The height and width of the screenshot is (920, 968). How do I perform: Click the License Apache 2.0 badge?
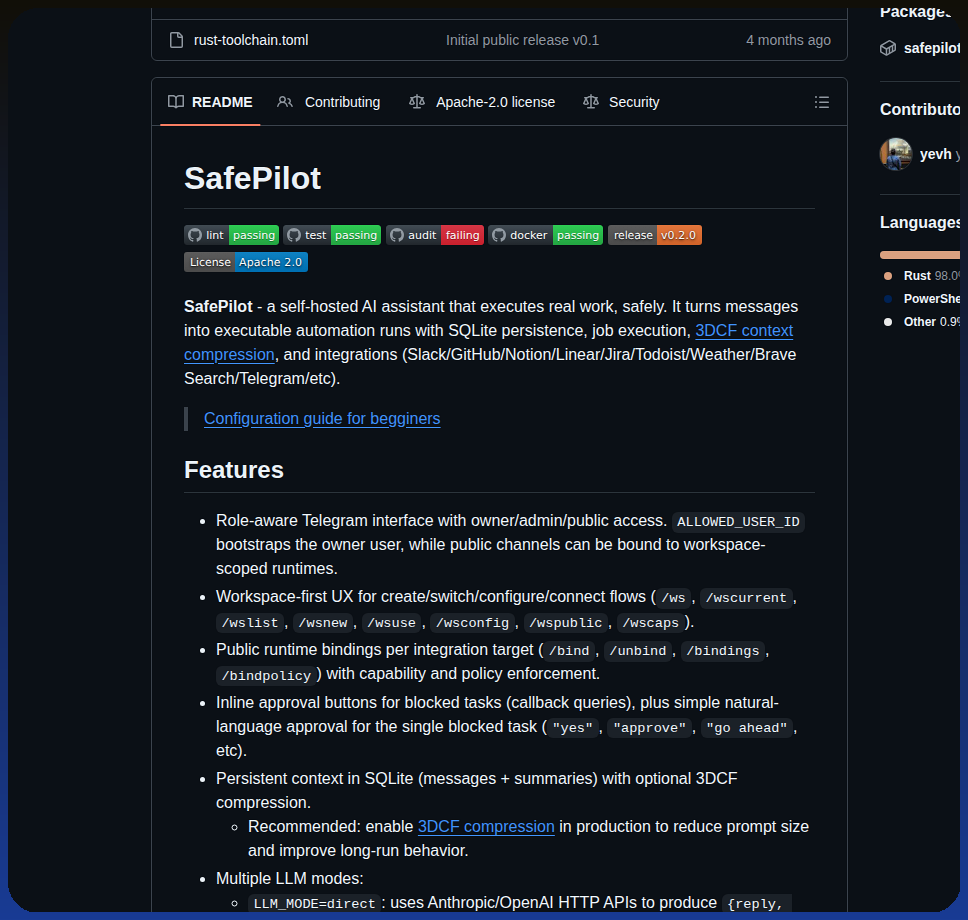point(246,262)
